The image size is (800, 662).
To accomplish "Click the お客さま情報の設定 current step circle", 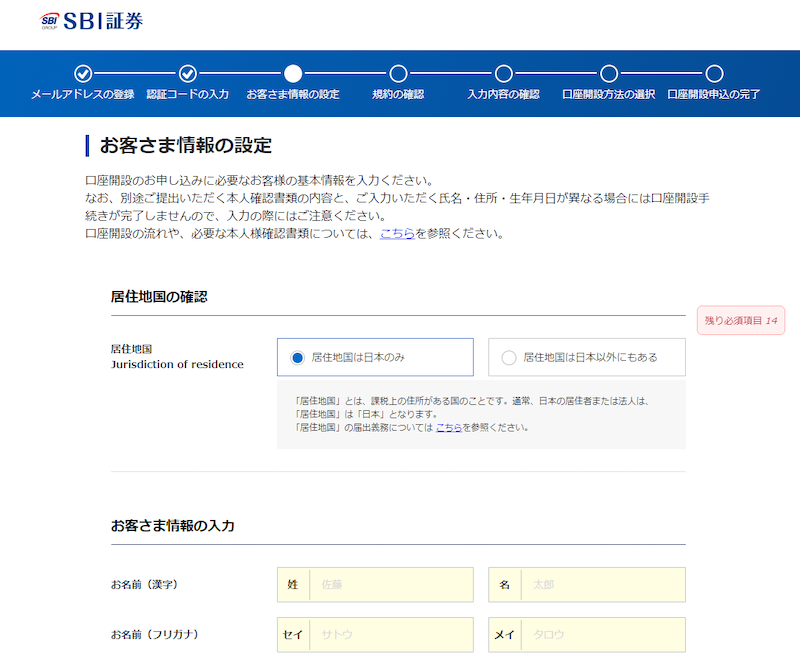I will 292,73.
